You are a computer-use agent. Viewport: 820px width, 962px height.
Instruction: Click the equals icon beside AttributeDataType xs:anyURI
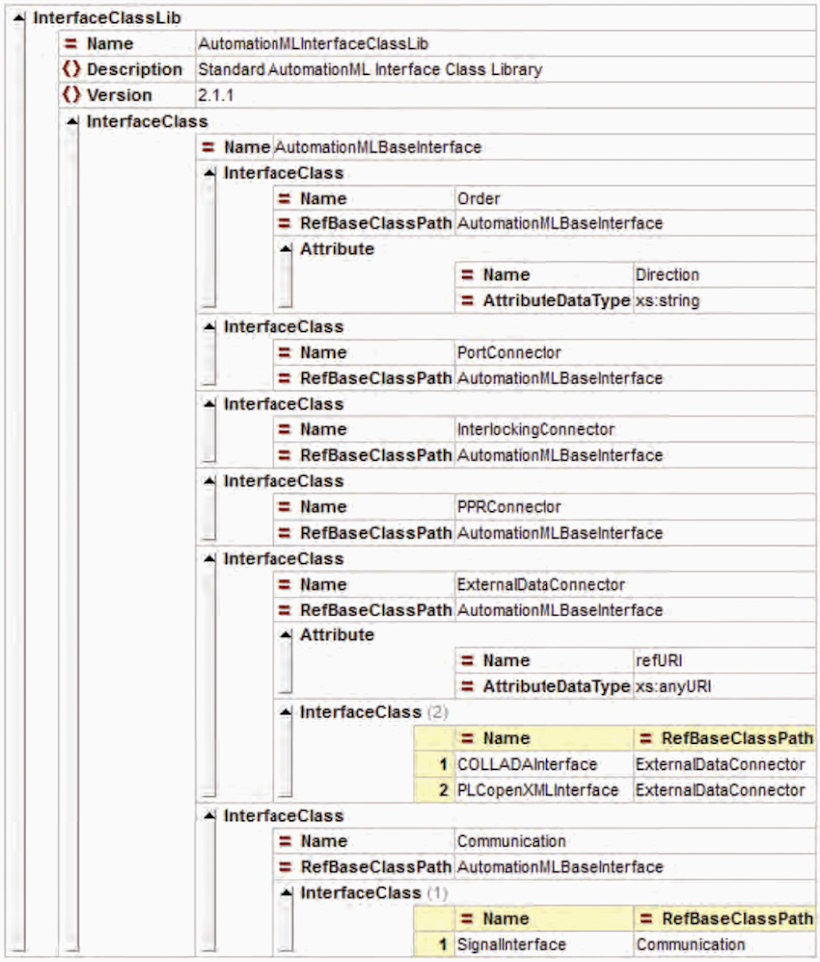point(468,687)
